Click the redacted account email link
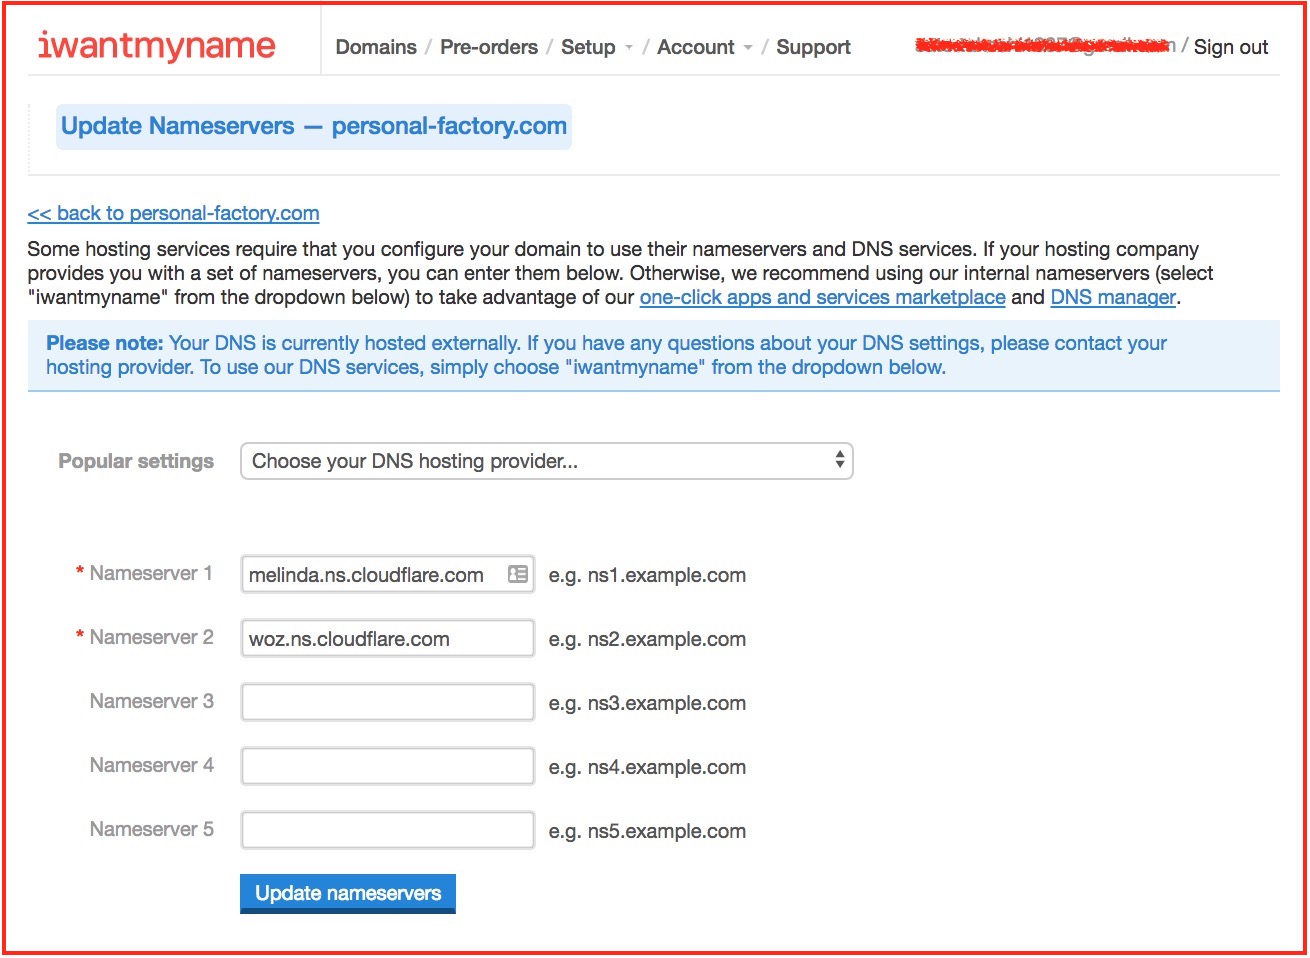 1045,45
